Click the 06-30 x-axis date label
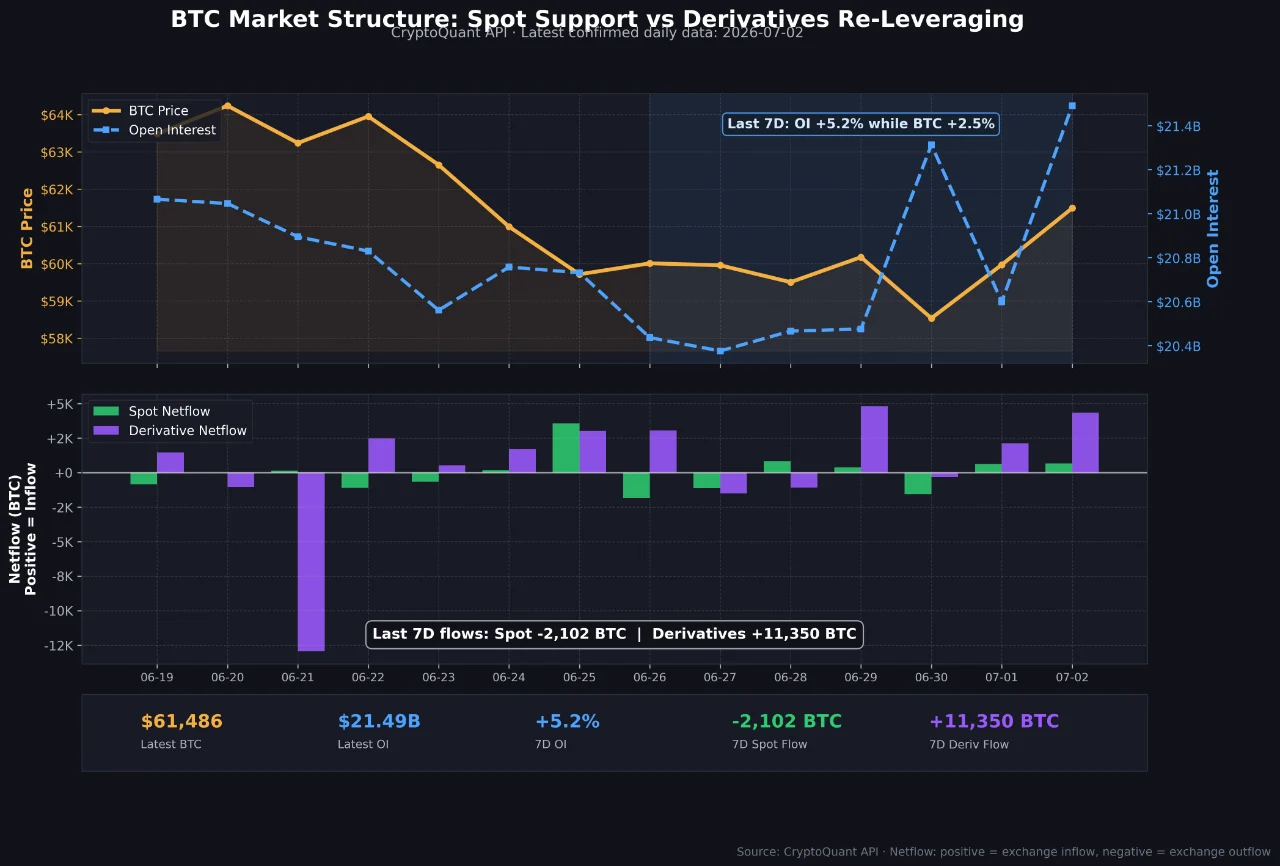This screenshot has height=866, width=1280. [x=931, y=677]
